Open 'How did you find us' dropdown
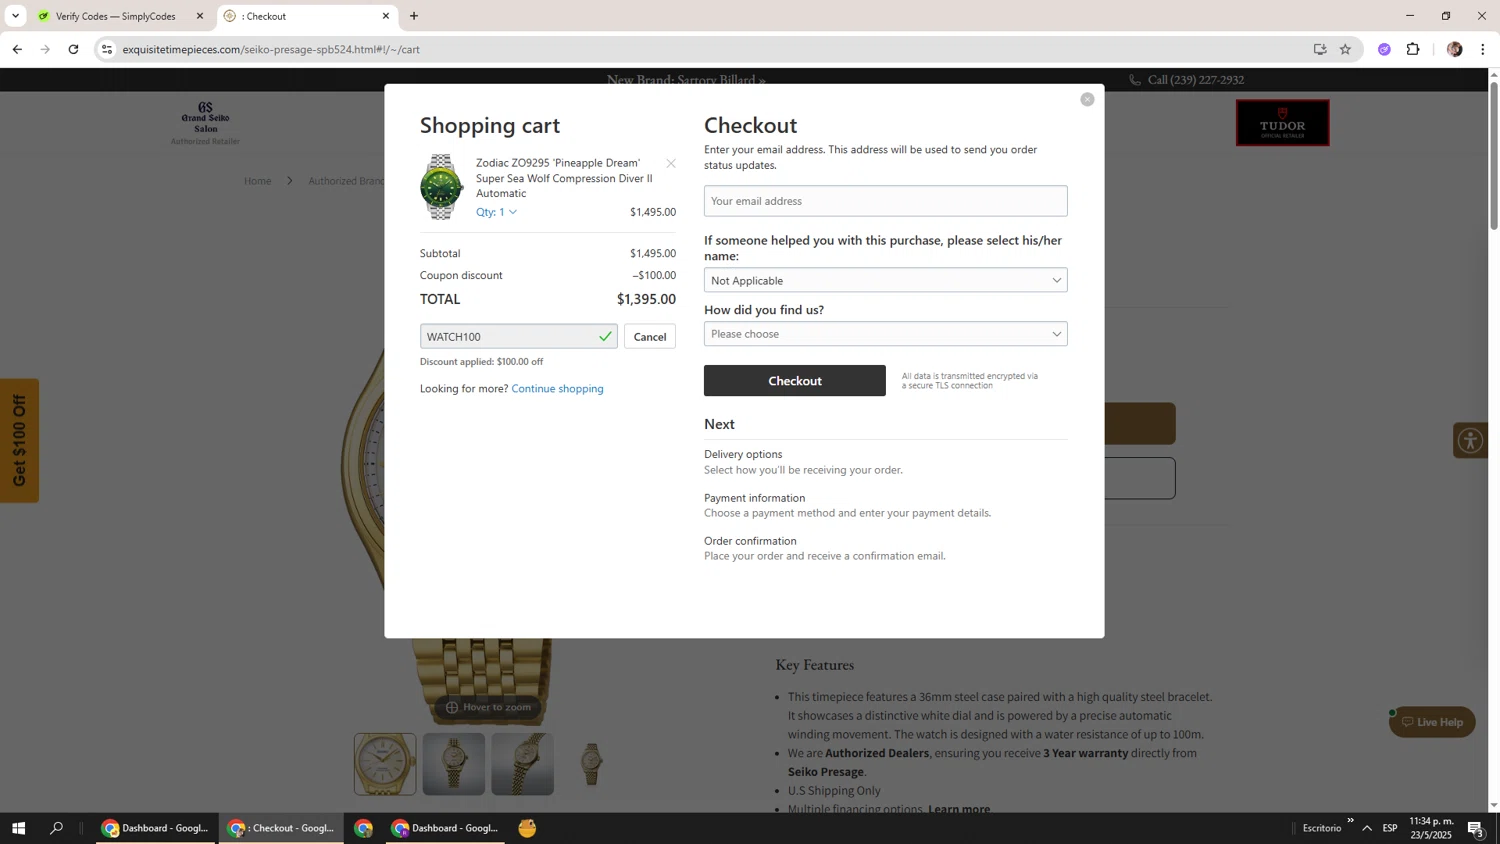Screen dimensions: 1500x844 pos(885,334)
